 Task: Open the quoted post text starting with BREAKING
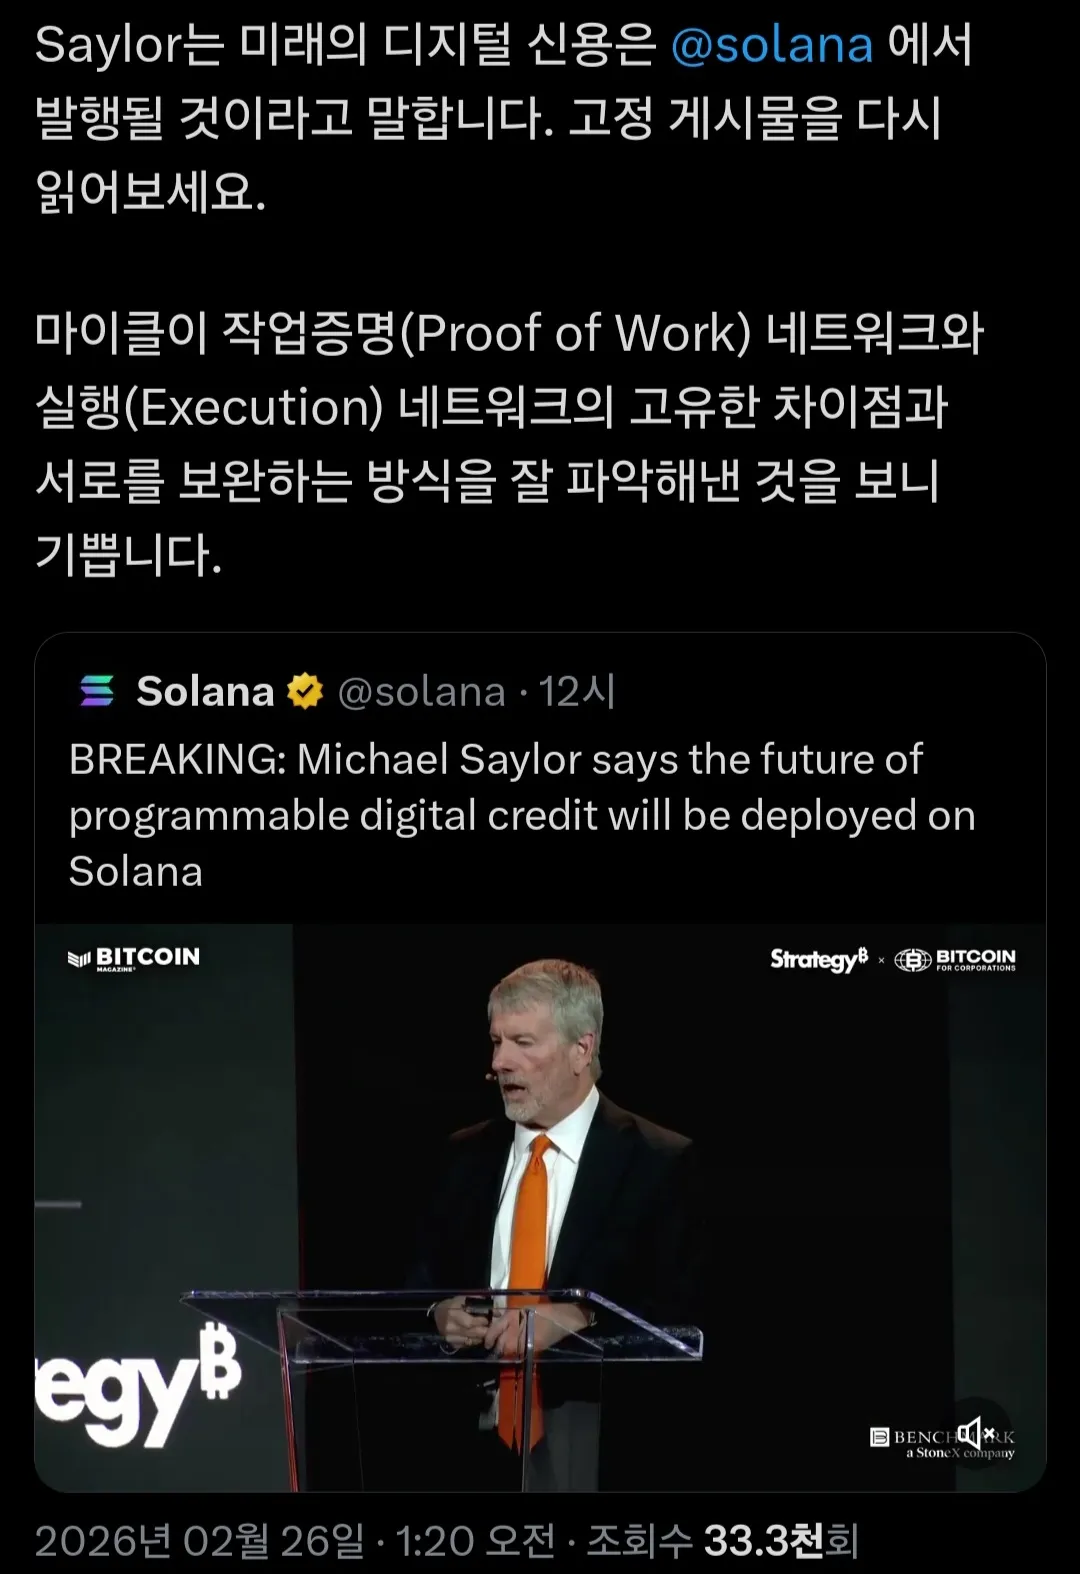[x=521, y=816]
